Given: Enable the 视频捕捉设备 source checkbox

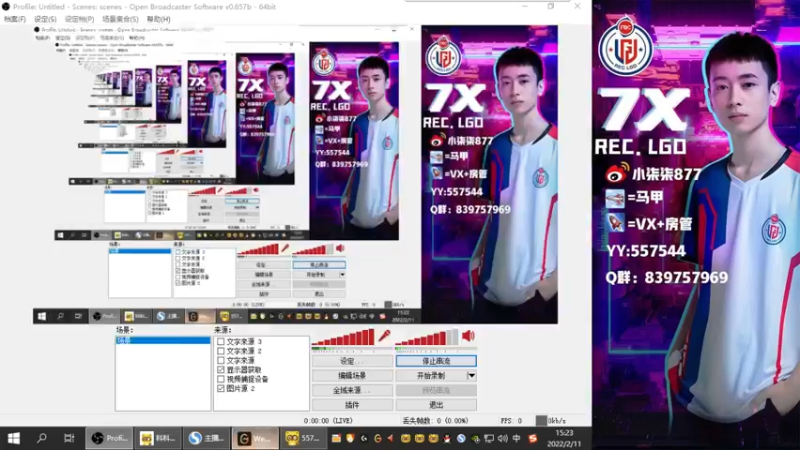Looking at the screenshot, I should (220, 379).
